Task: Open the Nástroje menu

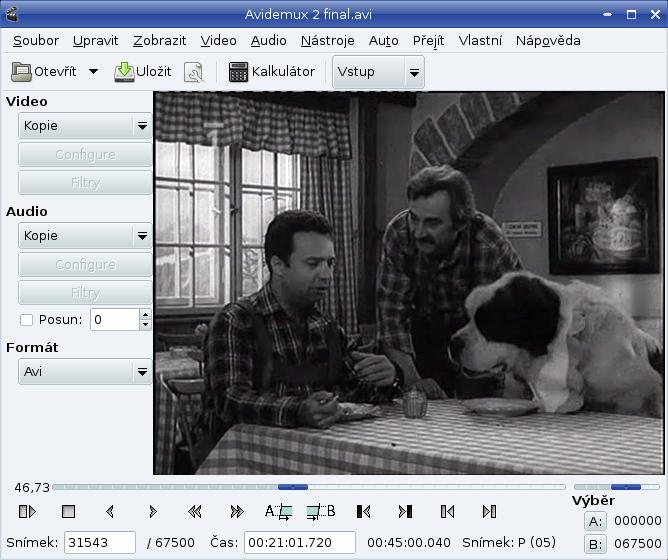Action: click(x=328, y=40)
